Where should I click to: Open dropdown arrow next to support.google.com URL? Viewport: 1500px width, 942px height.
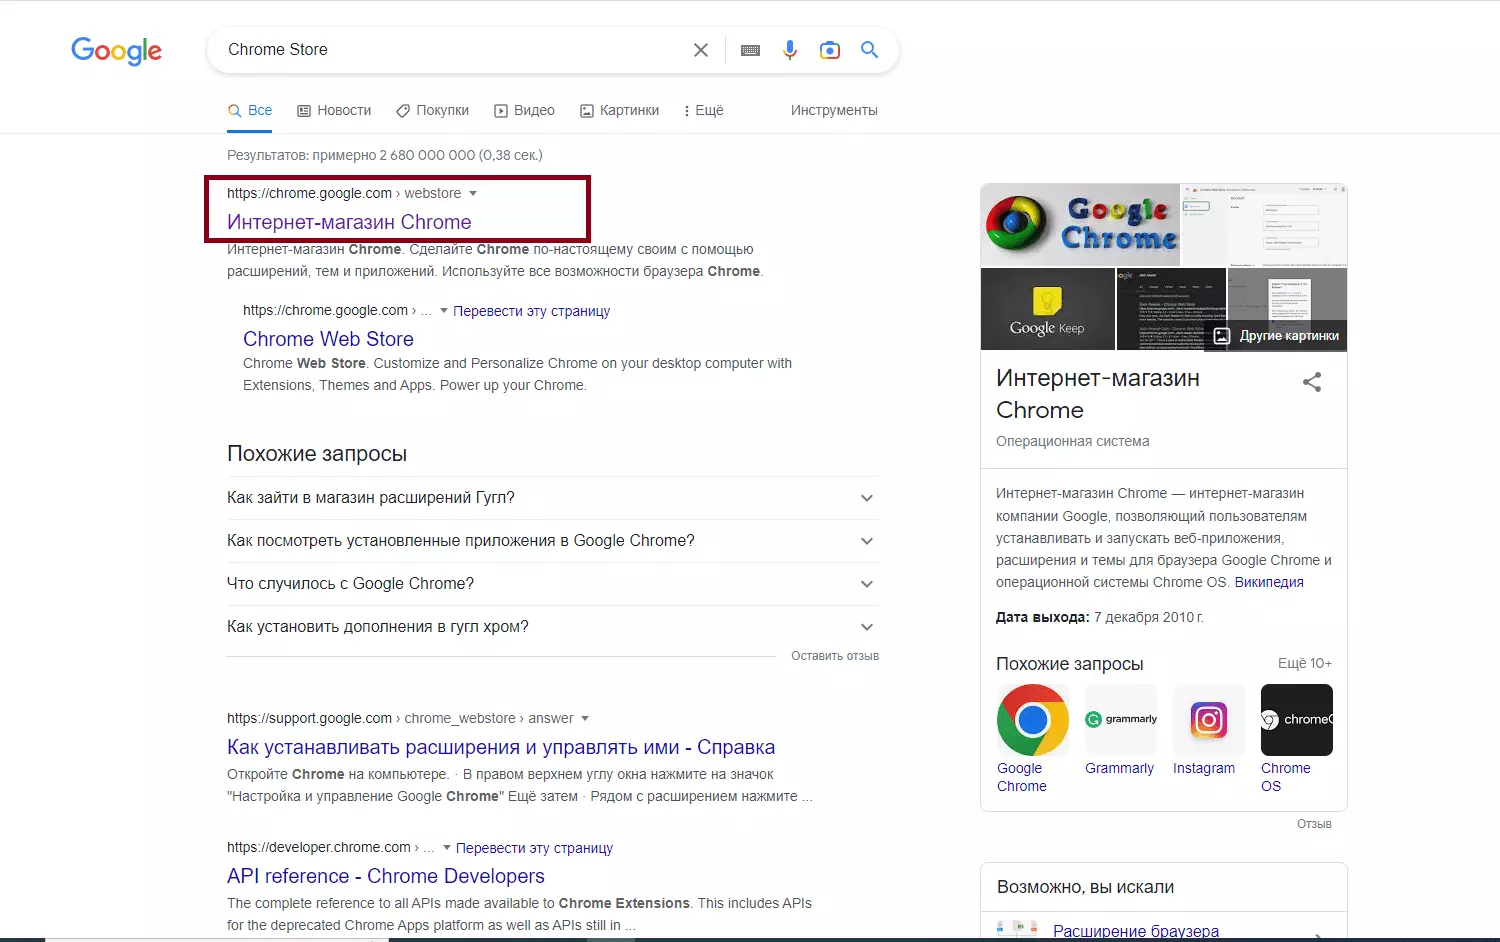[585, 718]
